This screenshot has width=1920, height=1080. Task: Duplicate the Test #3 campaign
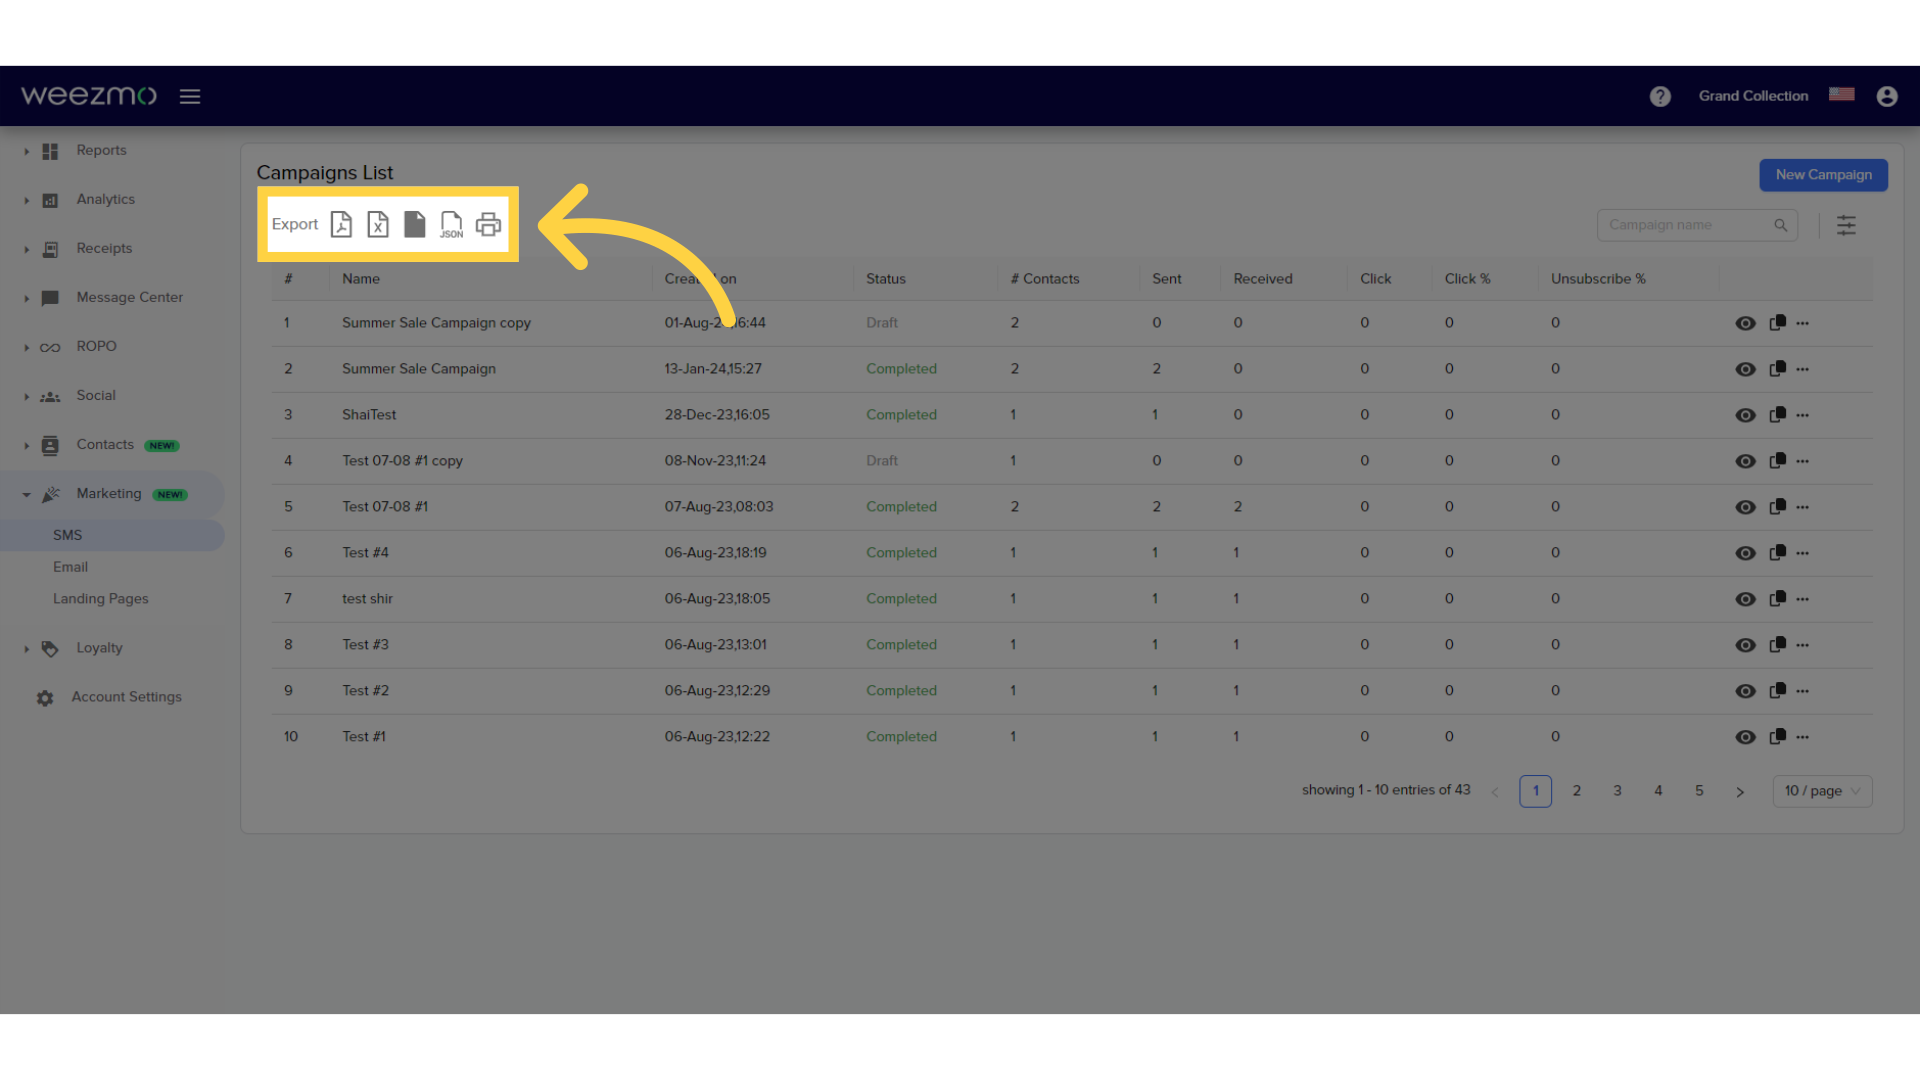point(1777,645)
